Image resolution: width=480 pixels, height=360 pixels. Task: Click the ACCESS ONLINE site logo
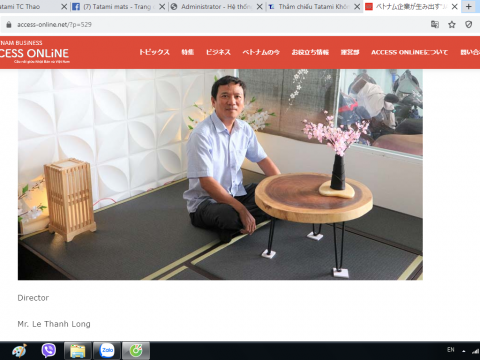click(34, 52)
